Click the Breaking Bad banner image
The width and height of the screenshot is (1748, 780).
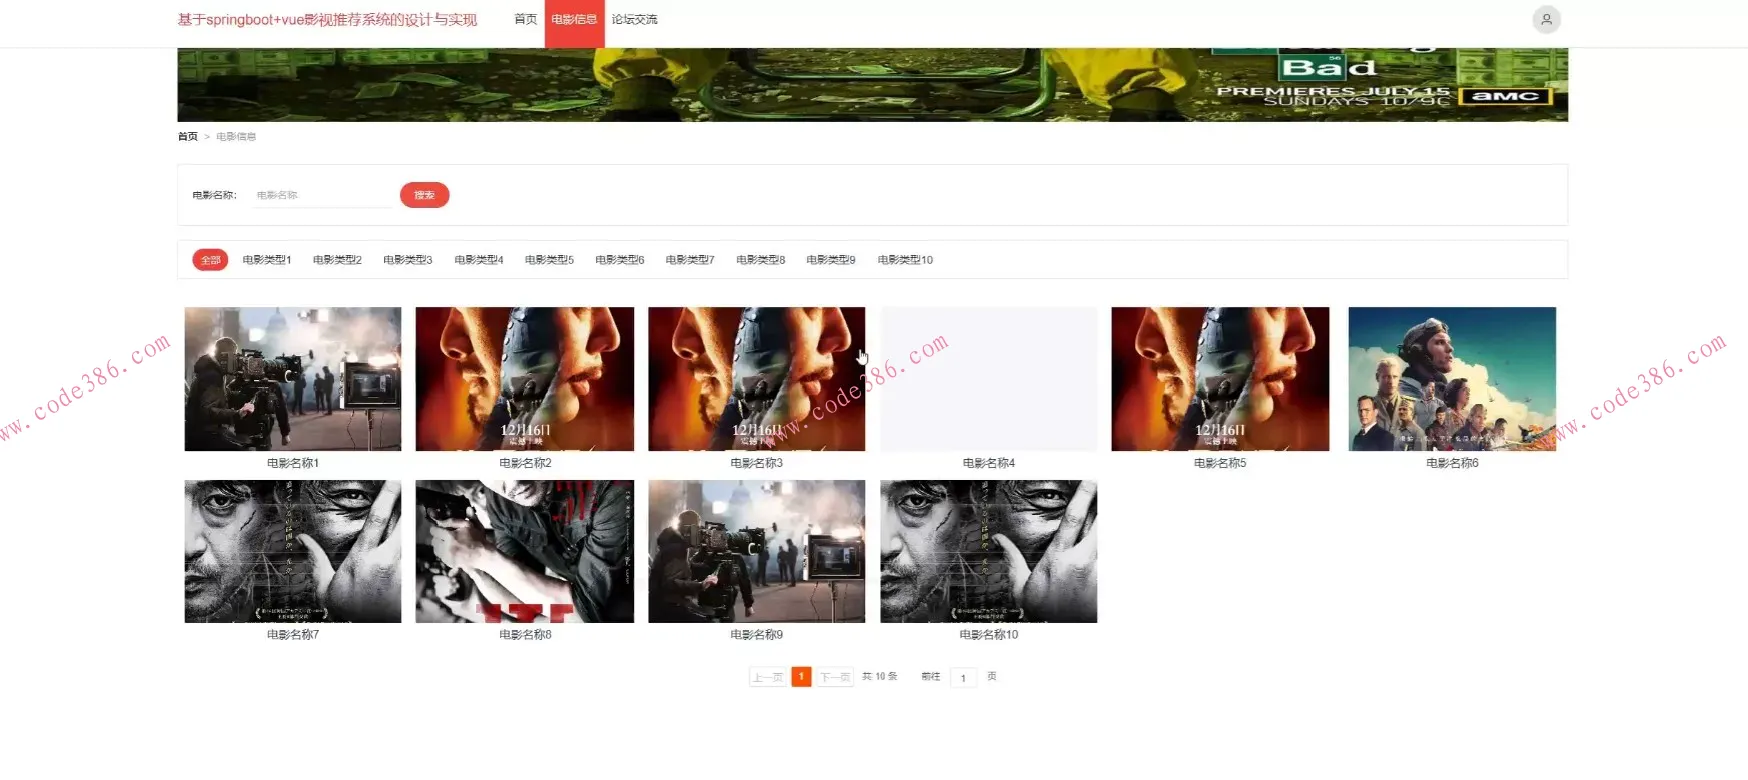pos(872,85)
